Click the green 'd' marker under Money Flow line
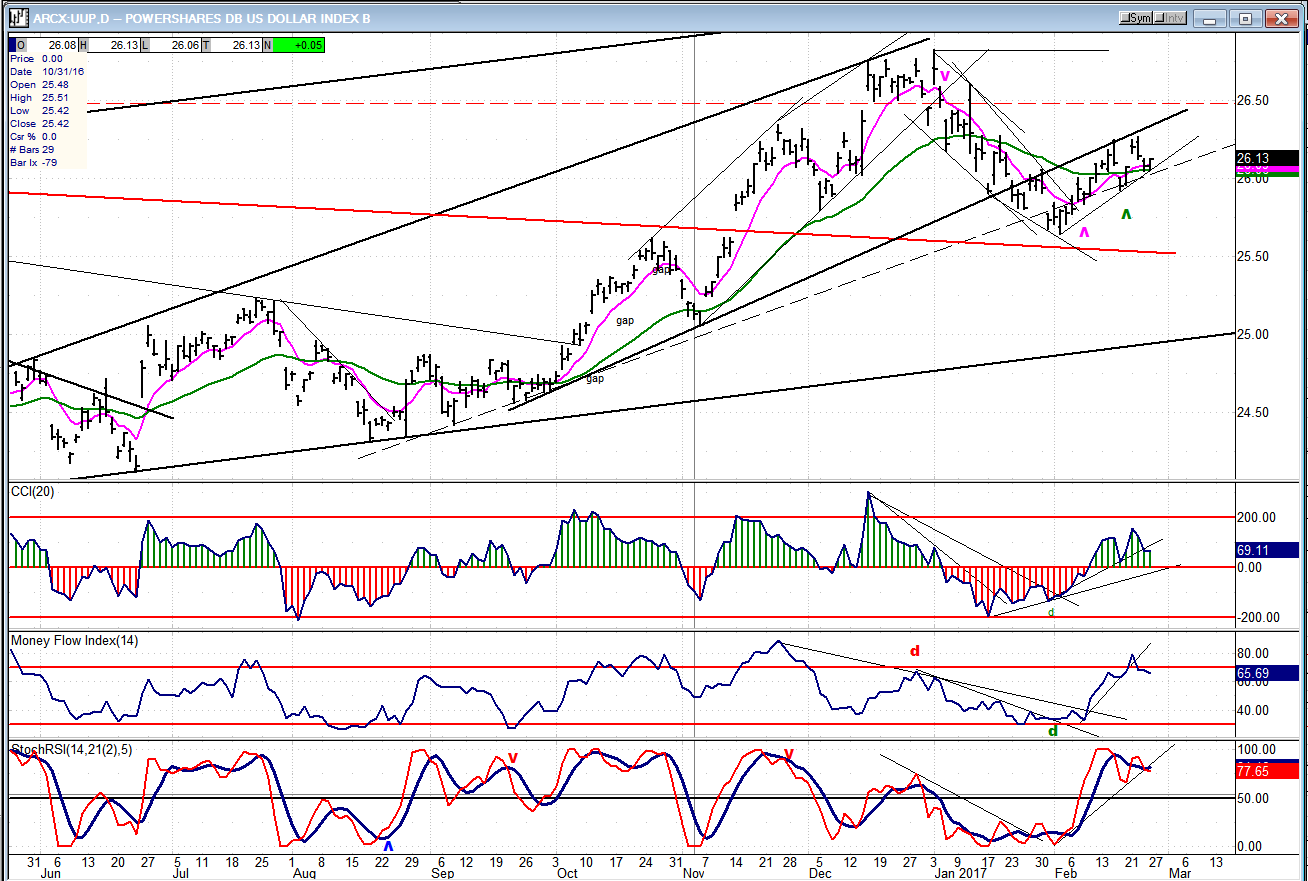The height and width of the screenshot is (881, 1308). pyautogui.click(x=1052, y=732)
